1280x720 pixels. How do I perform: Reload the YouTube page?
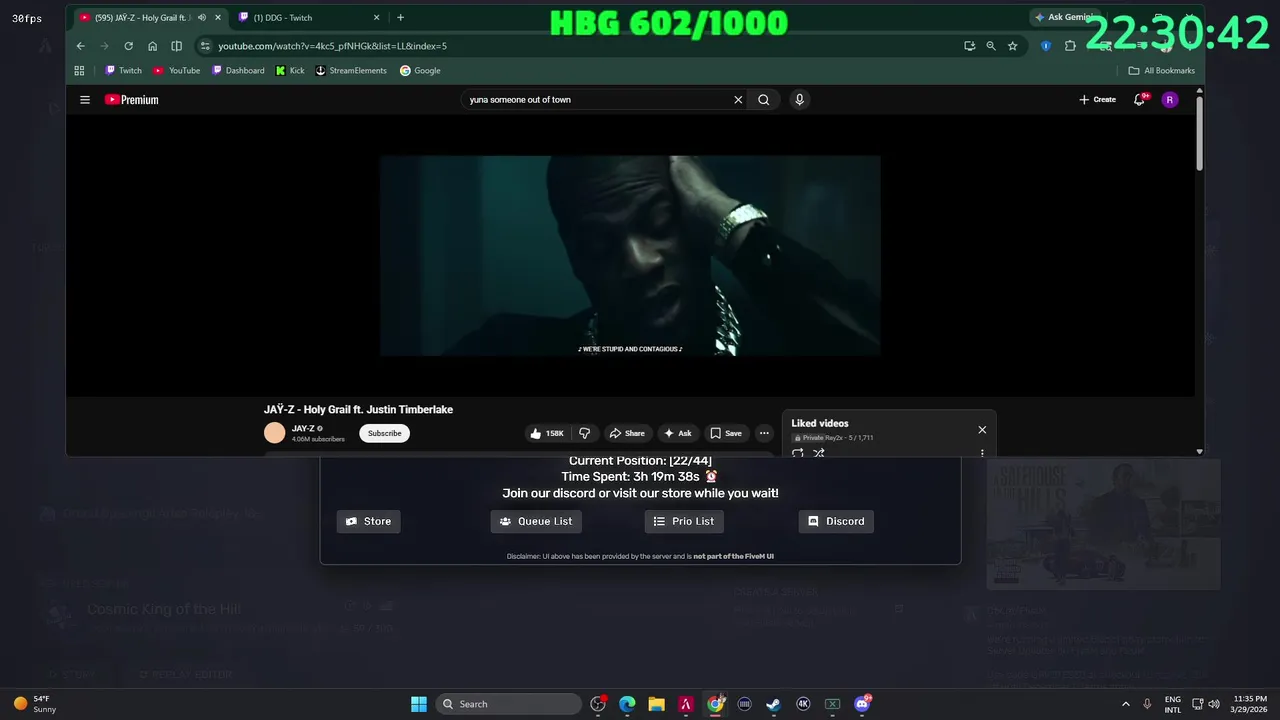[x=128, y=46]
